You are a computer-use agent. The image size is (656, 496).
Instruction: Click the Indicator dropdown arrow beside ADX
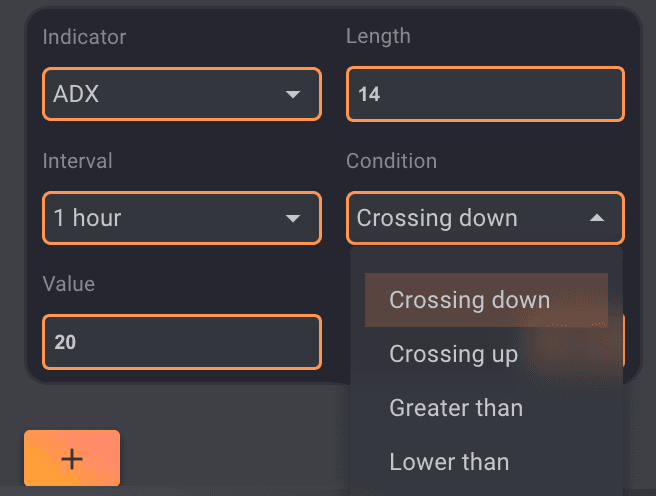click(293, 95)
